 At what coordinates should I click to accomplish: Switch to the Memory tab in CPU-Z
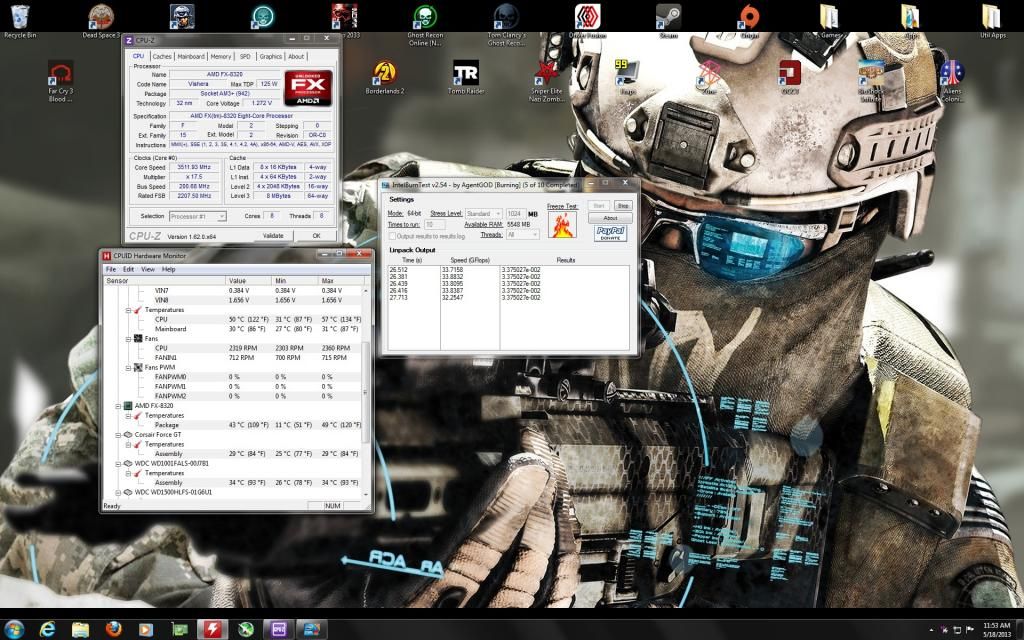coord(221,57)
